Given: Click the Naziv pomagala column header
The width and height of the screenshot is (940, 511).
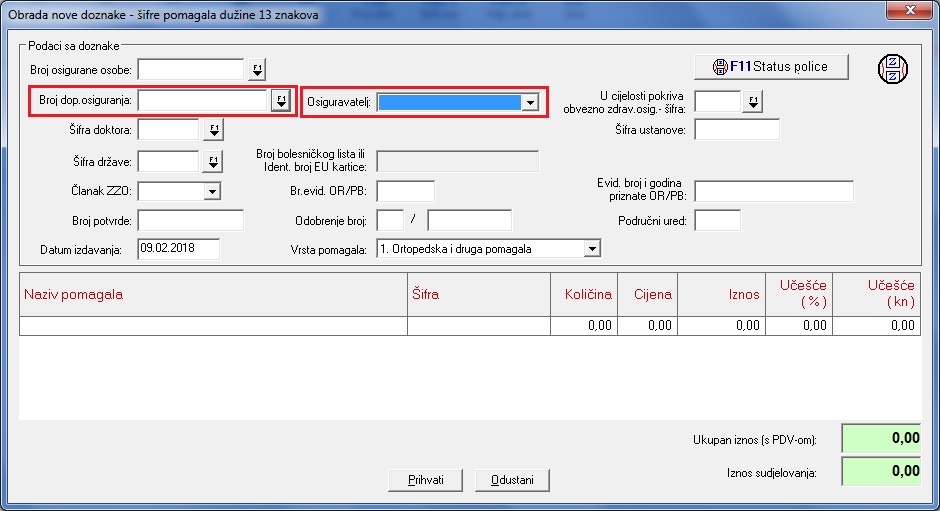Looking at the screenshot, I should pyautogui.click(x=213, y=294).
